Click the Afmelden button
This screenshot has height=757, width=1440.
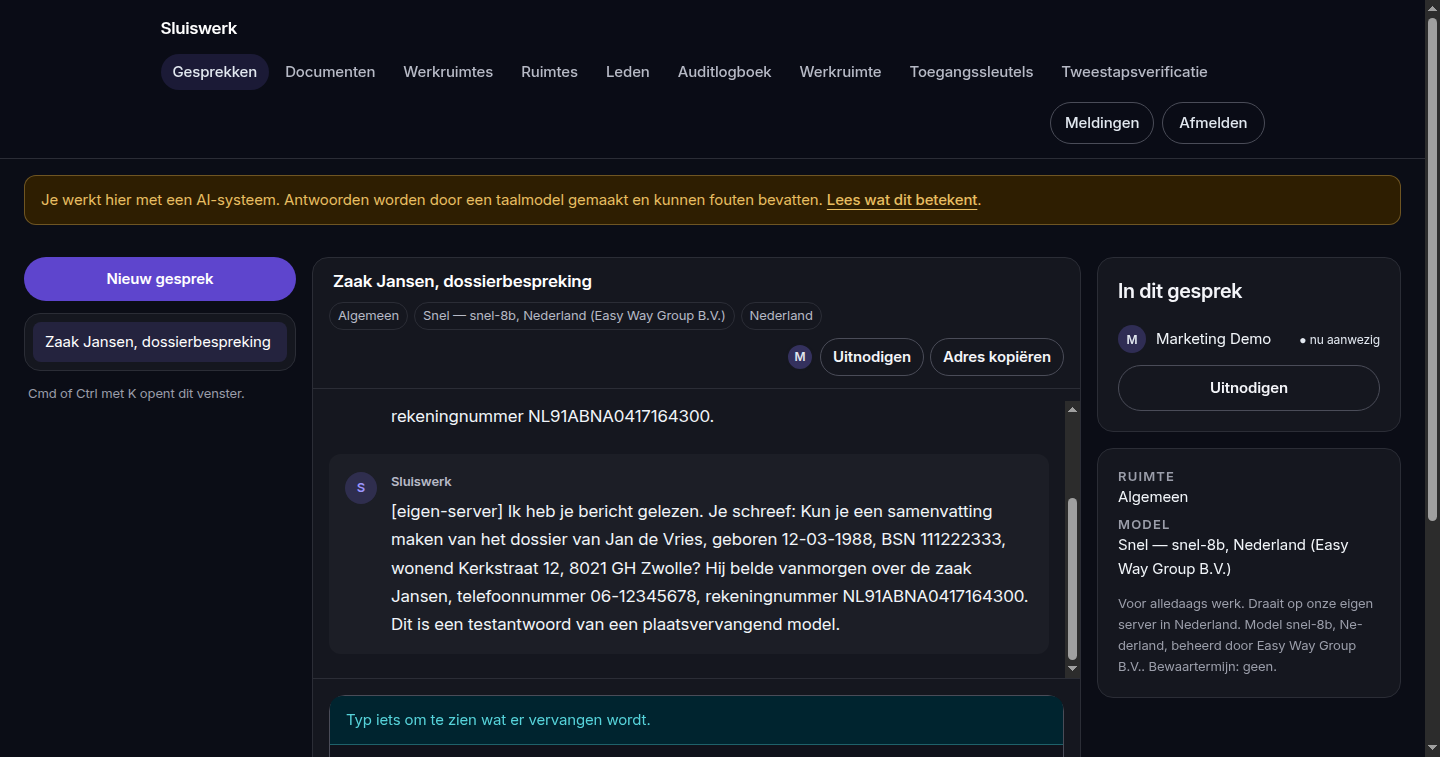(1213, 123)
